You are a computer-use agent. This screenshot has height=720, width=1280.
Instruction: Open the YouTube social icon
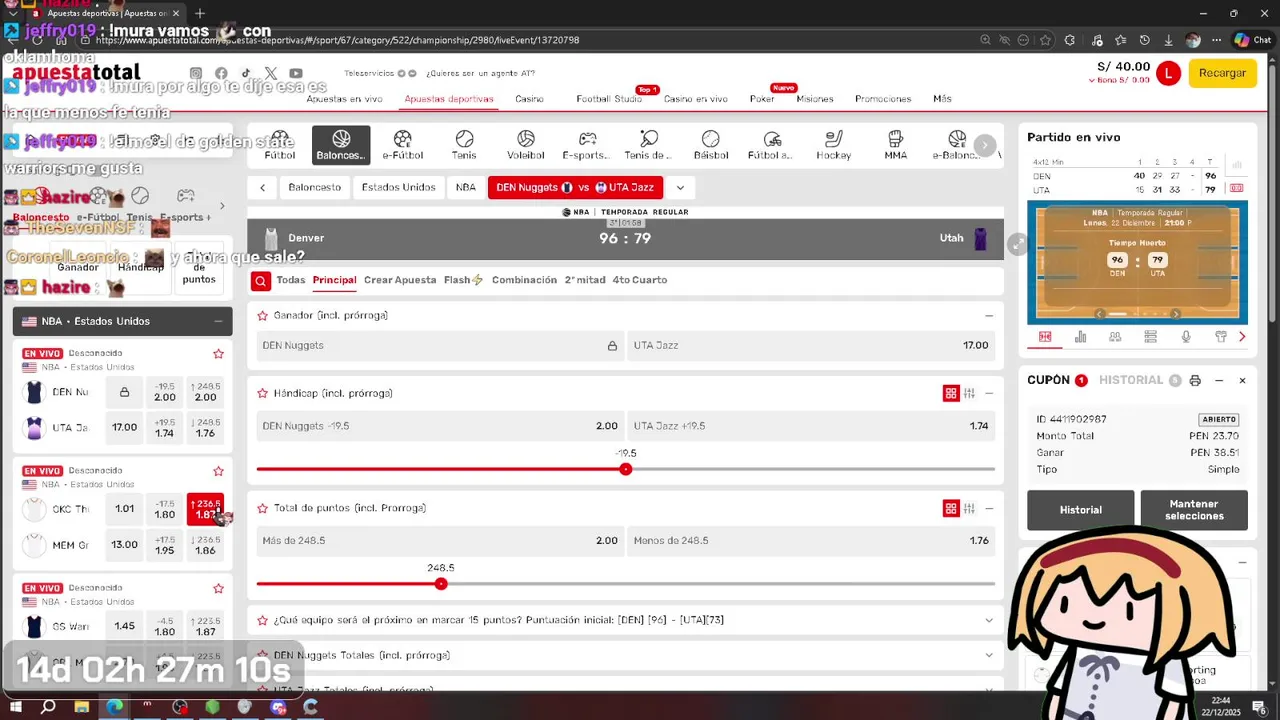click(296, 73)
